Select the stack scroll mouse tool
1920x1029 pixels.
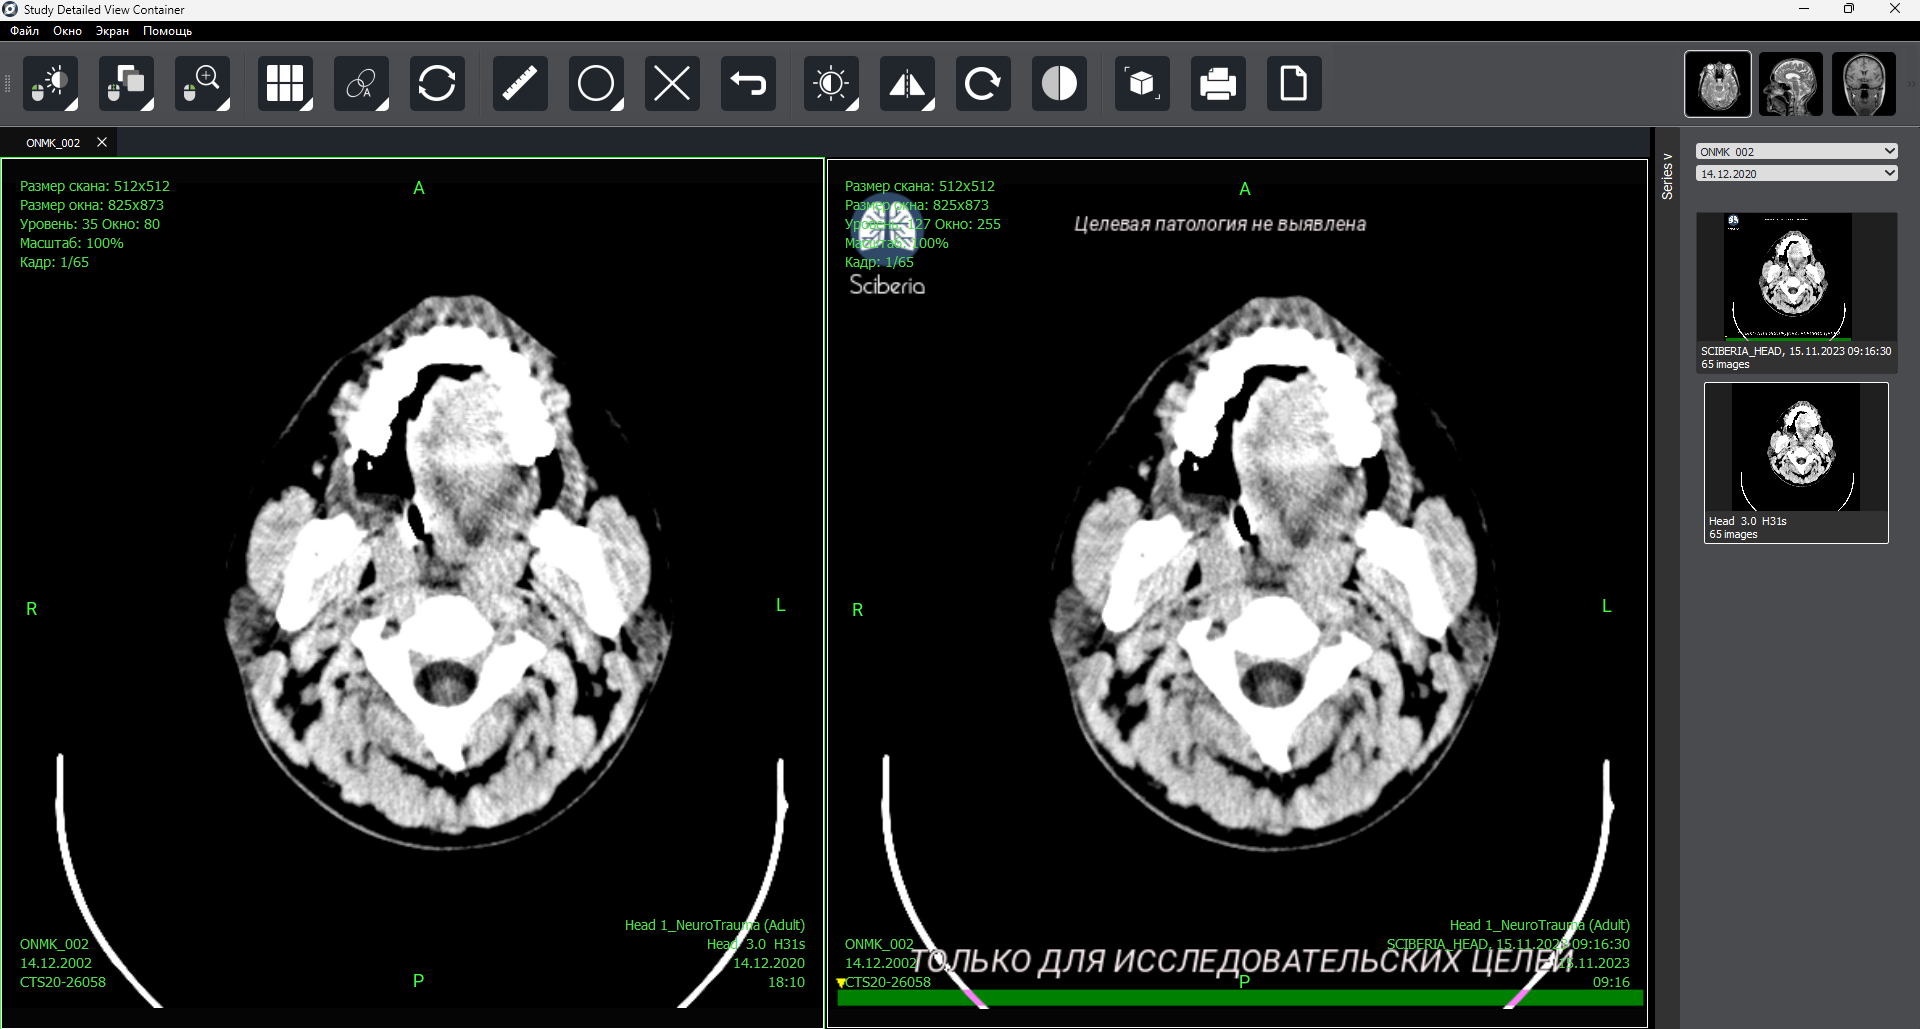point(126,84)
